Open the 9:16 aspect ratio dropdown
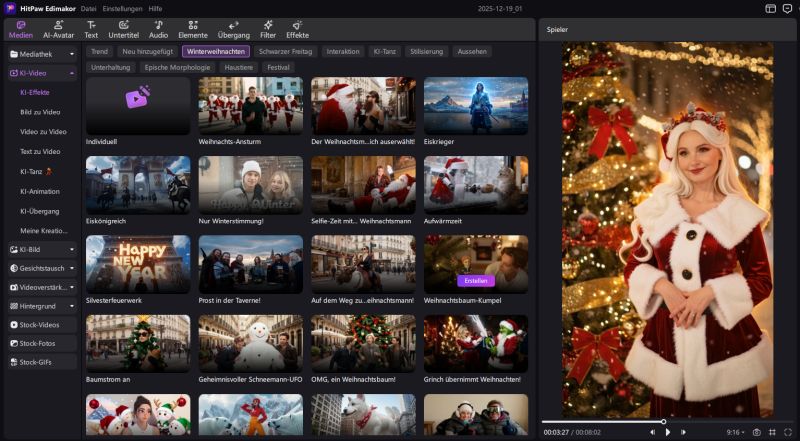 [736, 432]
